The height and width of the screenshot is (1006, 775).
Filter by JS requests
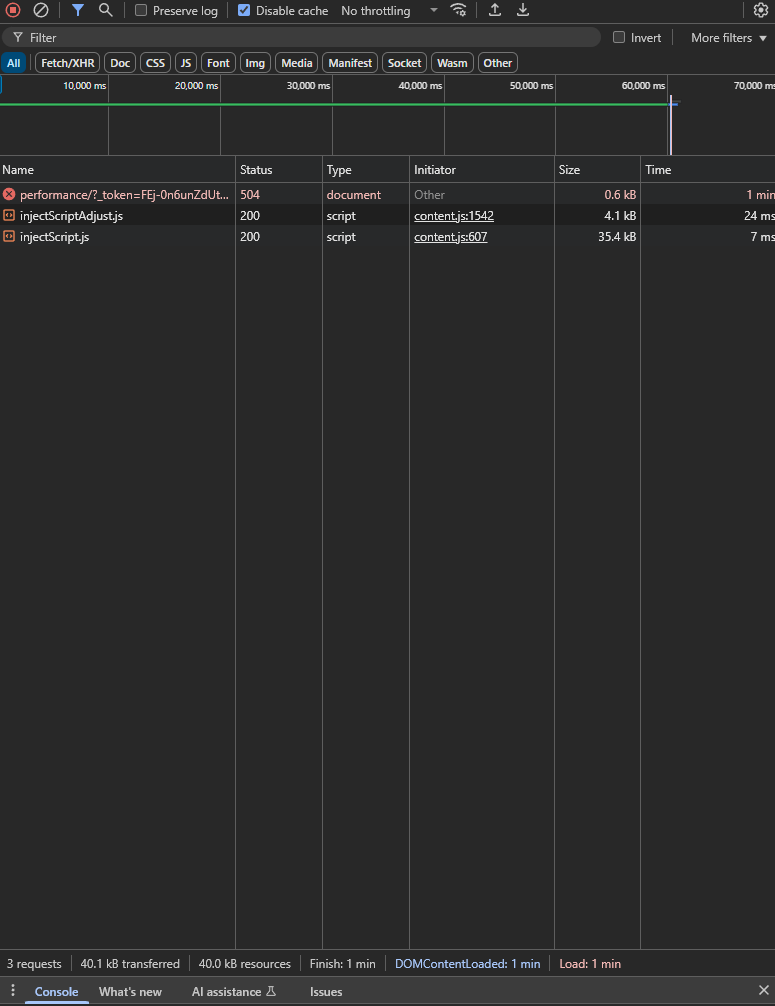186,63
